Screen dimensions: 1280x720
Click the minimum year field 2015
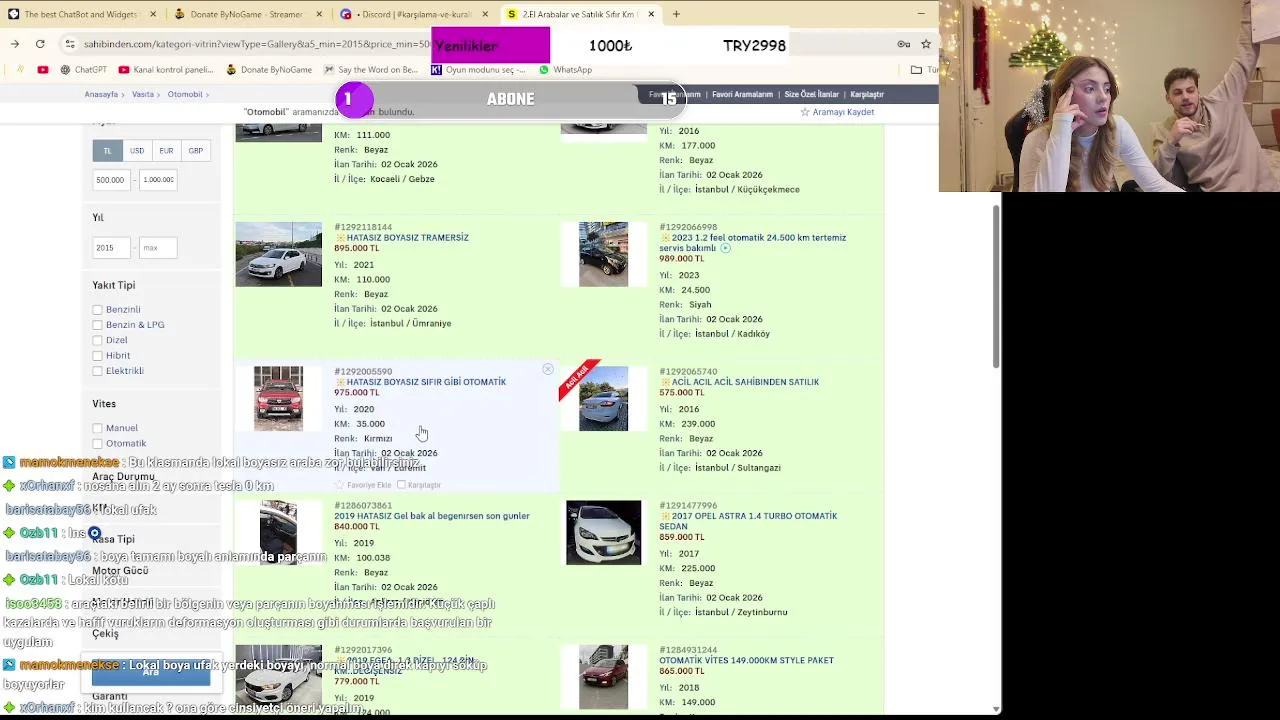coord(111,248)
